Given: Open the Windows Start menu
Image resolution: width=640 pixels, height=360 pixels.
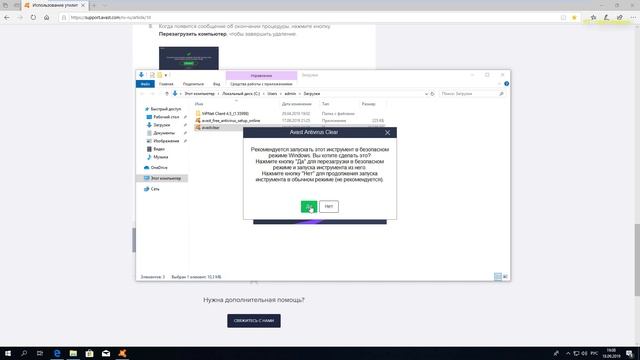Looking at the screenshot, I should point(8,353).
